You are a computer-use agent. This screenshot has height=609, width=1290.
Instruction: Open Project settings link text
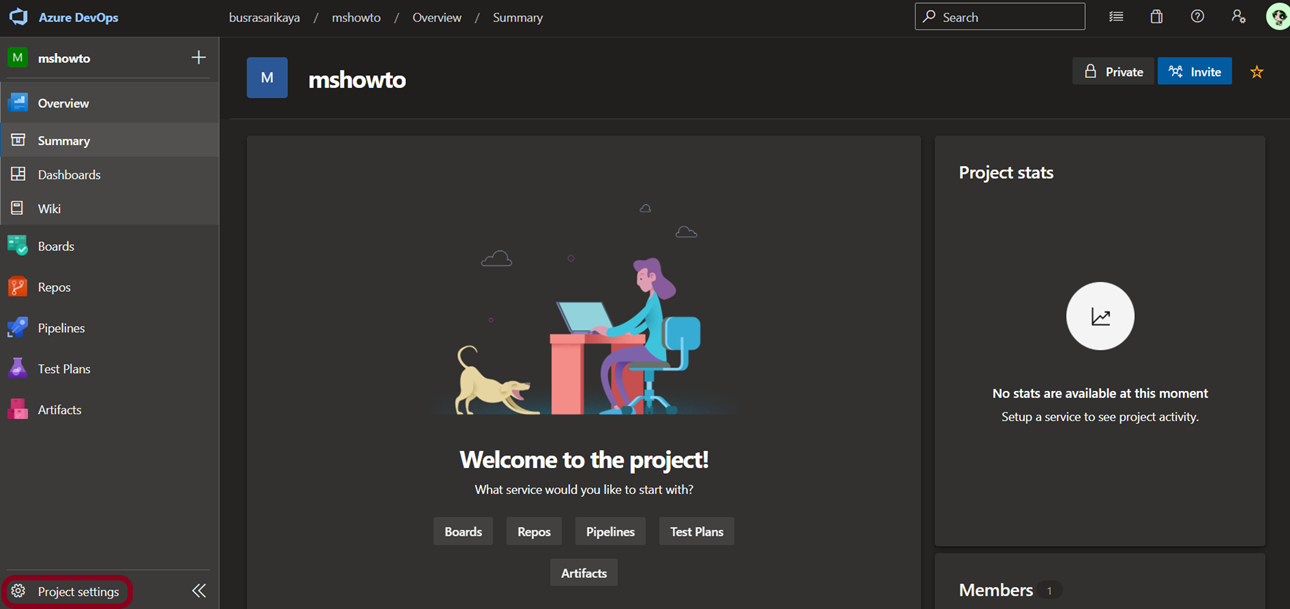[78, 592]
